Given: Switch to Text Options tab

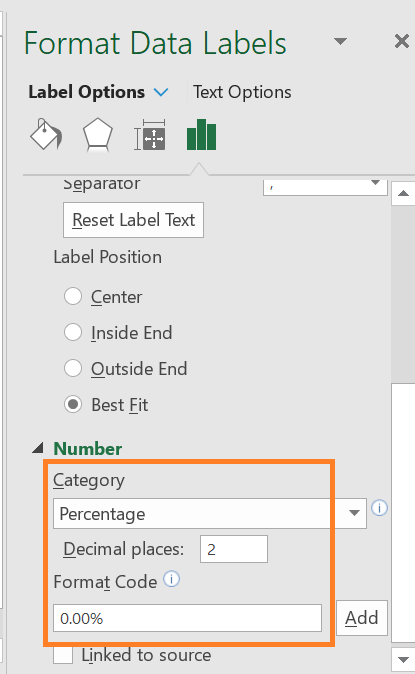Looking at the screenshot, I should click(242, 92).
